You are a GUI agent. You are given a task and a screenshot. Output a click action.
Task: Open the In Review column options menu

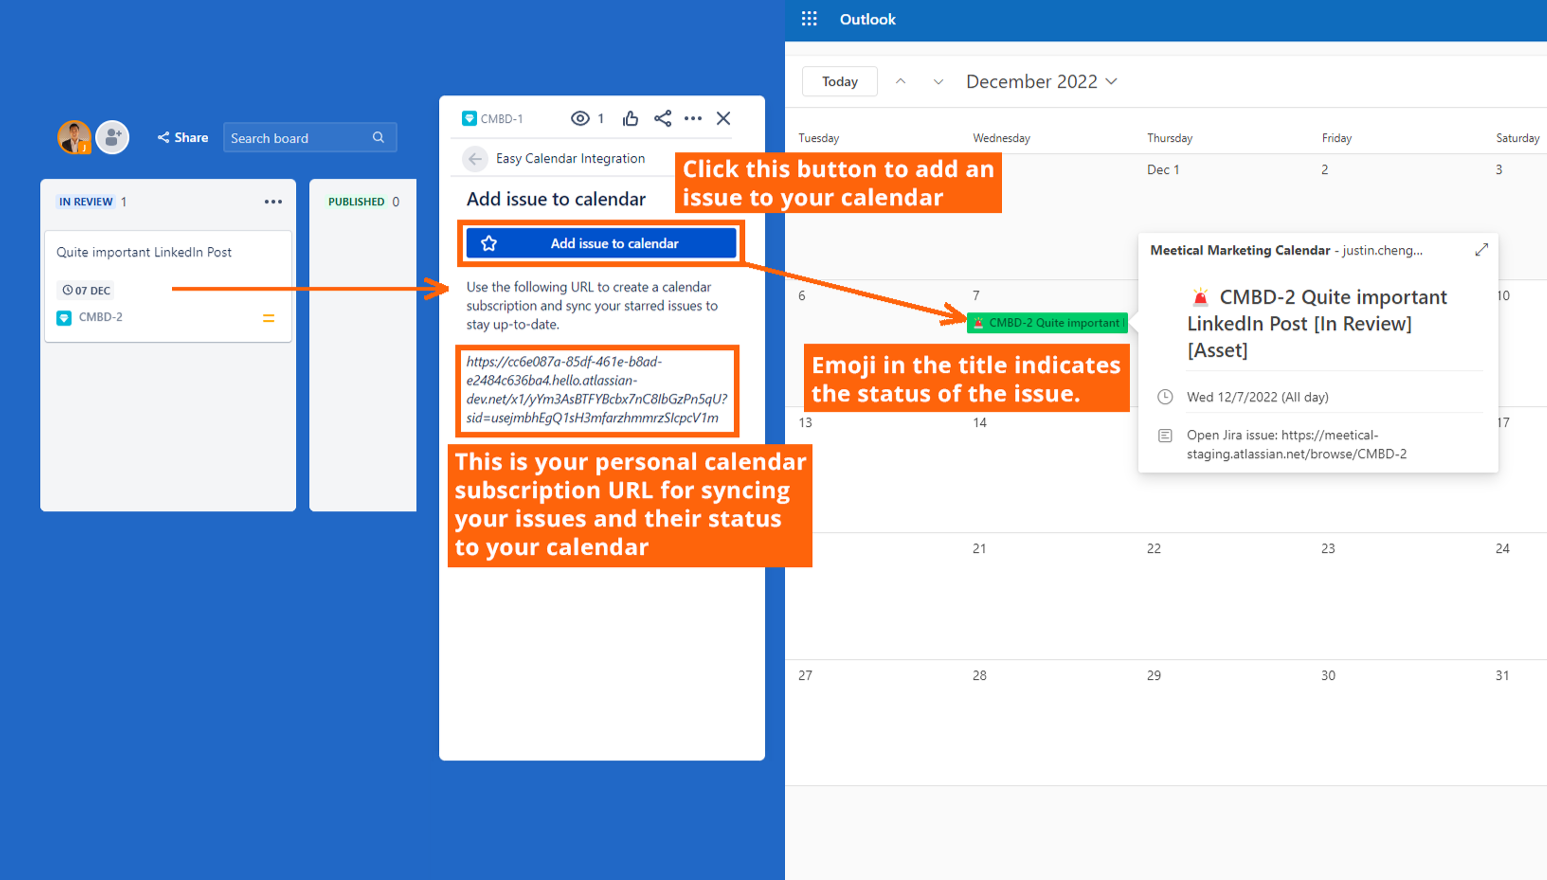pos(273,201)
